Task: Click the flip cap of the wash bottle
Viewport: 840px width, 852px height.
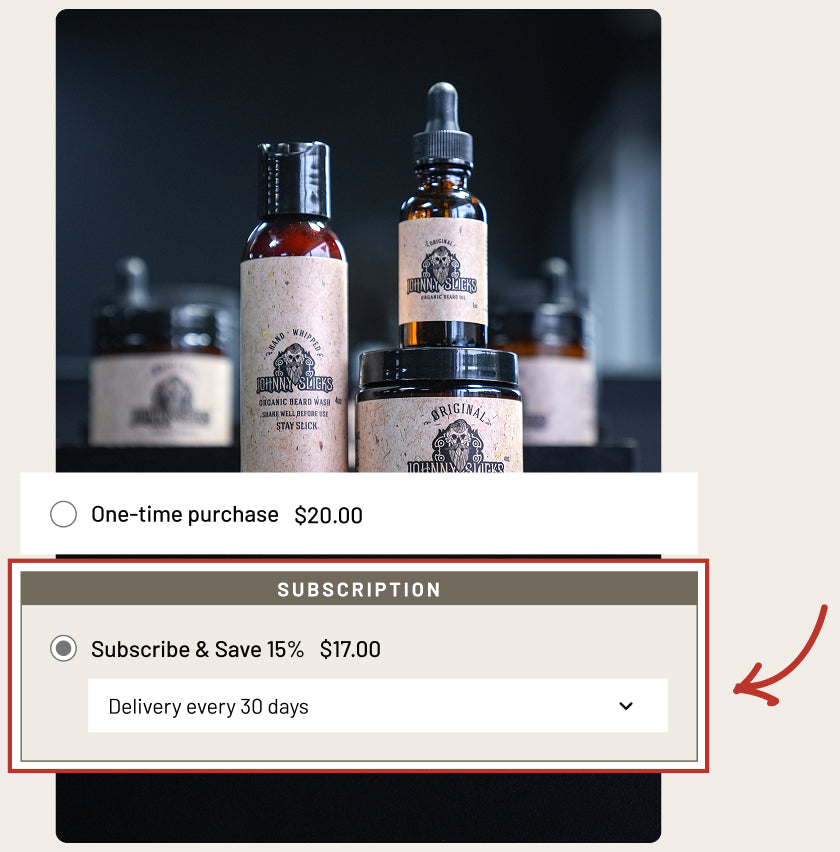Action: pos(294,179)
